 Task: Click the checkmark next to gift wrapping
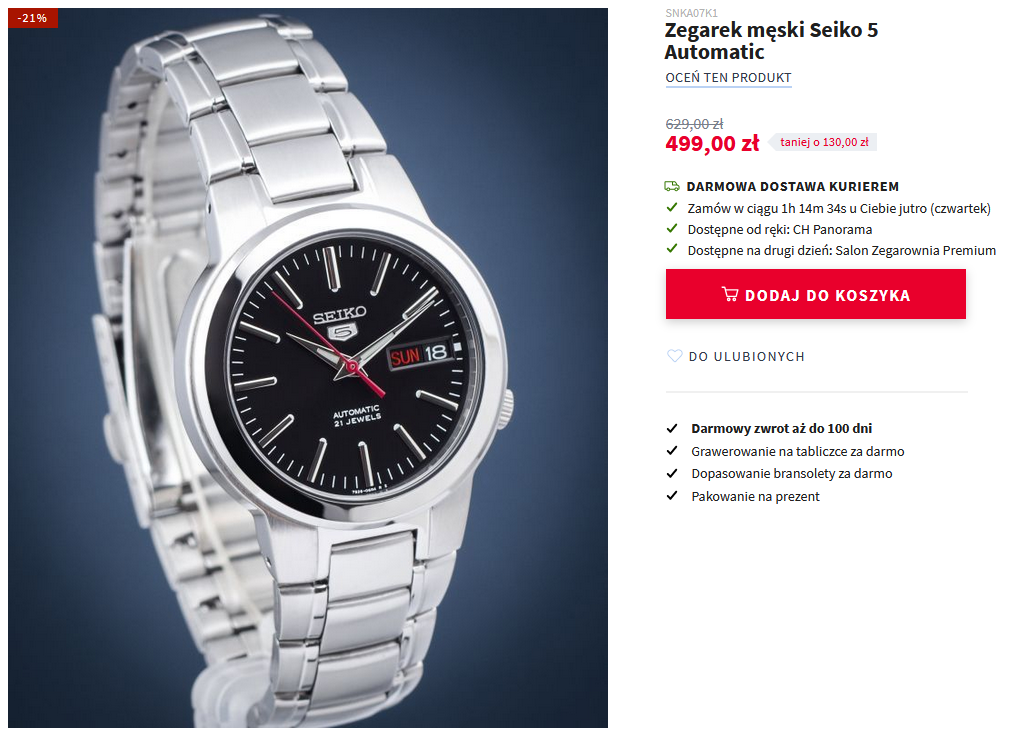point(672,496)
